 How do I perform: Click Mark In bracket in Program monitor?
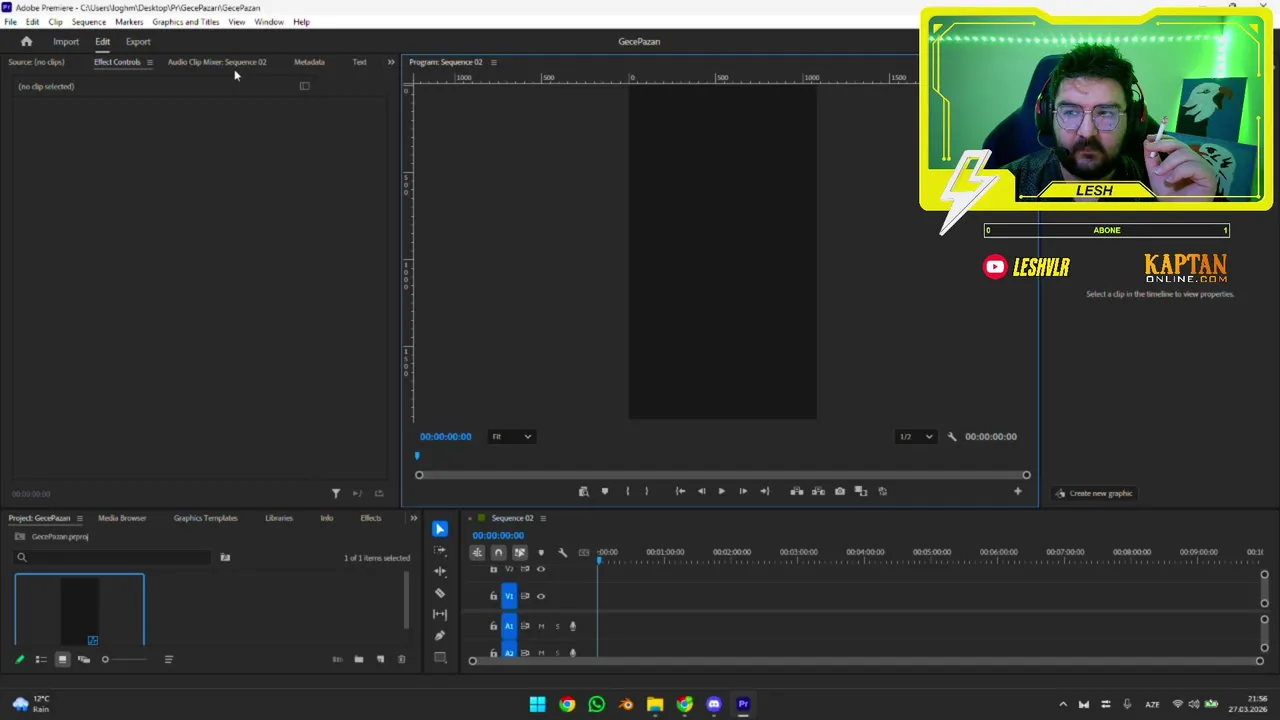pos(627,491)
